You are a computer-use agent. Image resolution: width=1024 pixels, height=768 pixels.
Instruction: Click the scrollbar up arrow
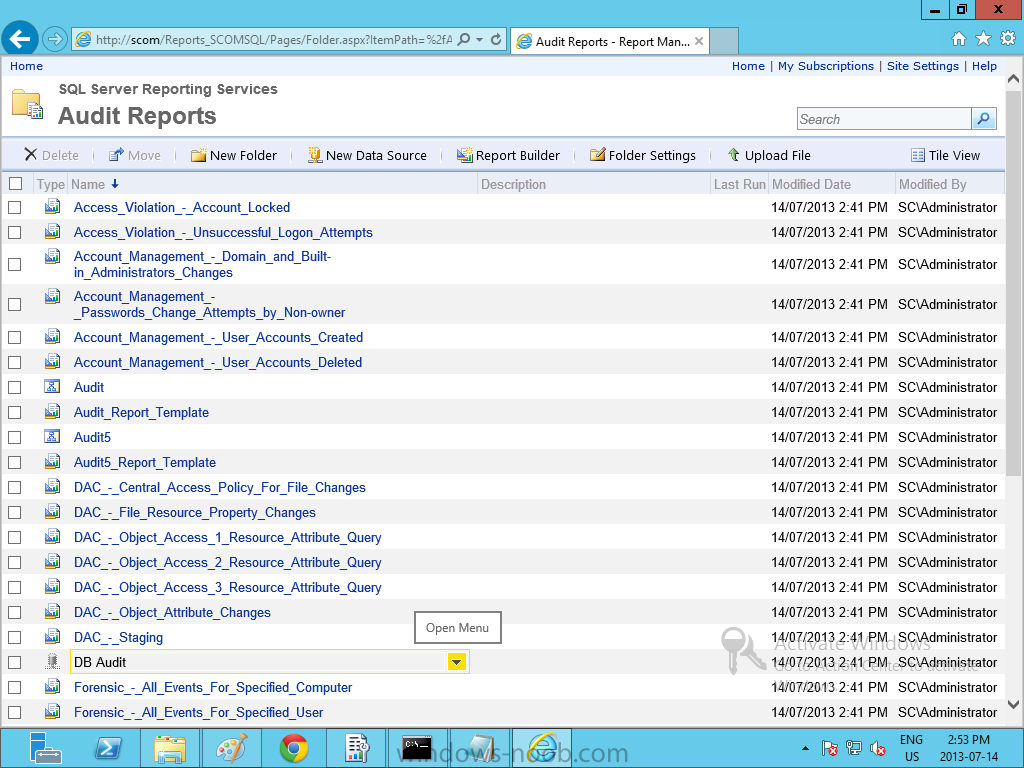coord(1014,79)
